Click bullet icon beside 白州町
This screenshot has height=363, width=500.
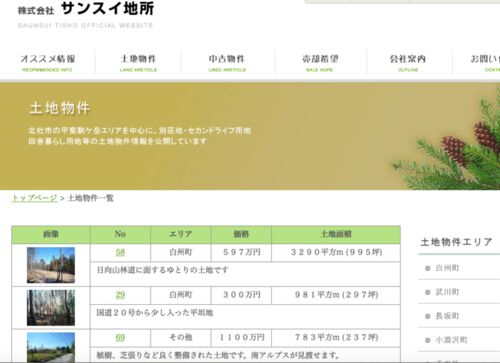coord(428,268)
